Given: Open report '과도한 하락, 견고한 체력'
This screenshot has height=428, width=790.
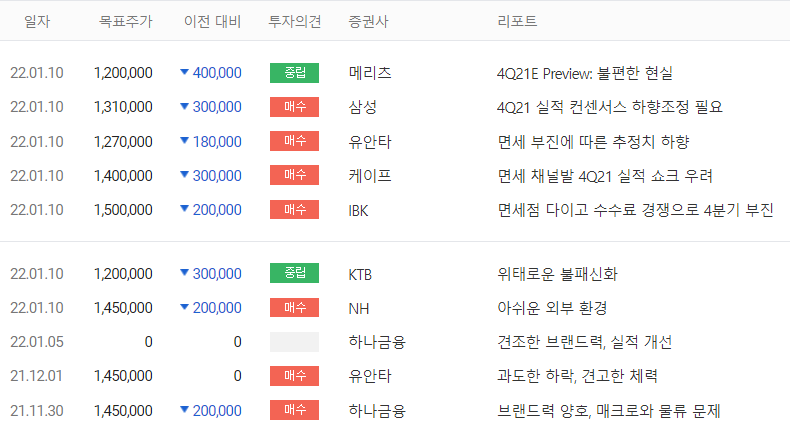Looking at the screenshot, I should pyautogui.click(x=577, y=376).
